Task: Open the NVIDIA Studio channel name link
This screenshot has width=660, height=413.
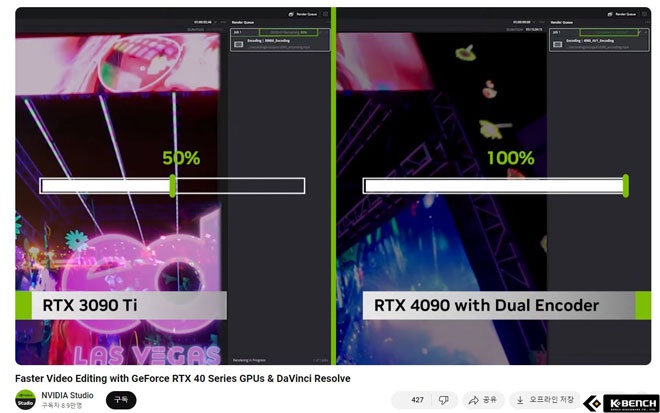Action: tap(68, 395)
